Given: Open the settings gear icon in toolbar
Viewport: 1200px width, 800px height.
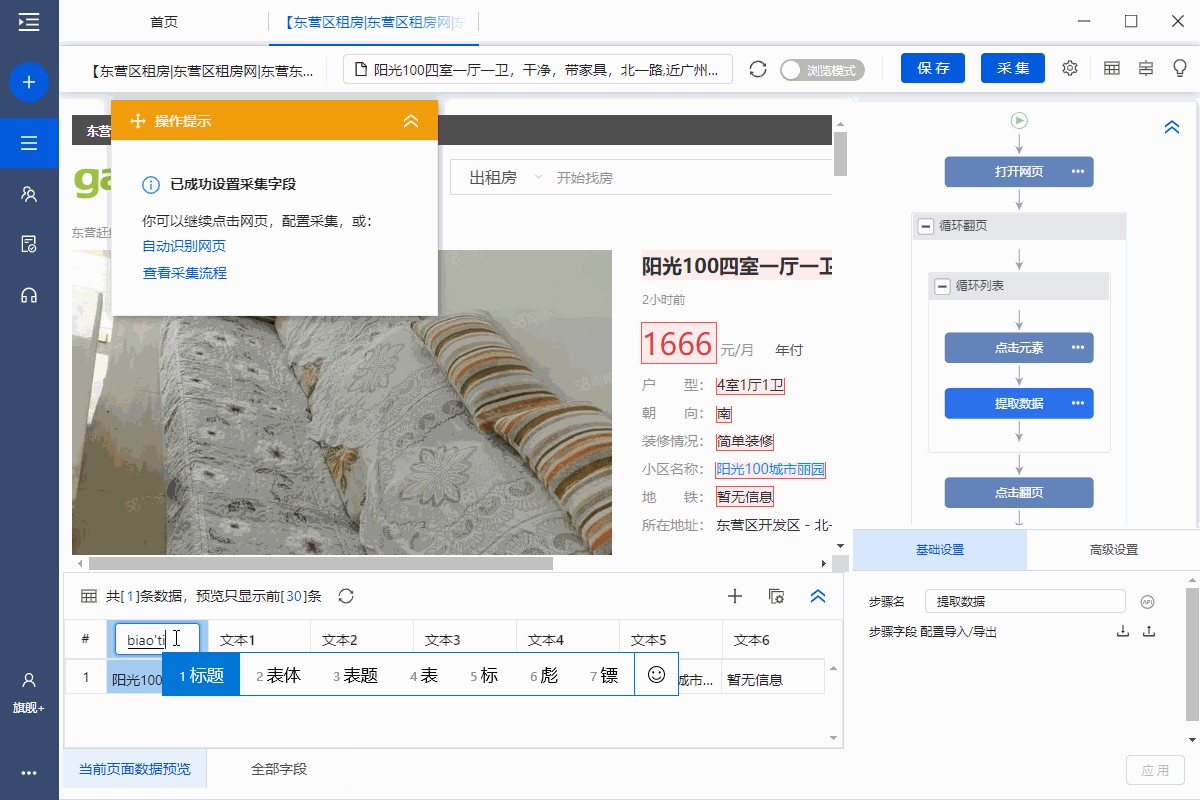Looking at the screenshot, I should click(x=1070, y=68).
